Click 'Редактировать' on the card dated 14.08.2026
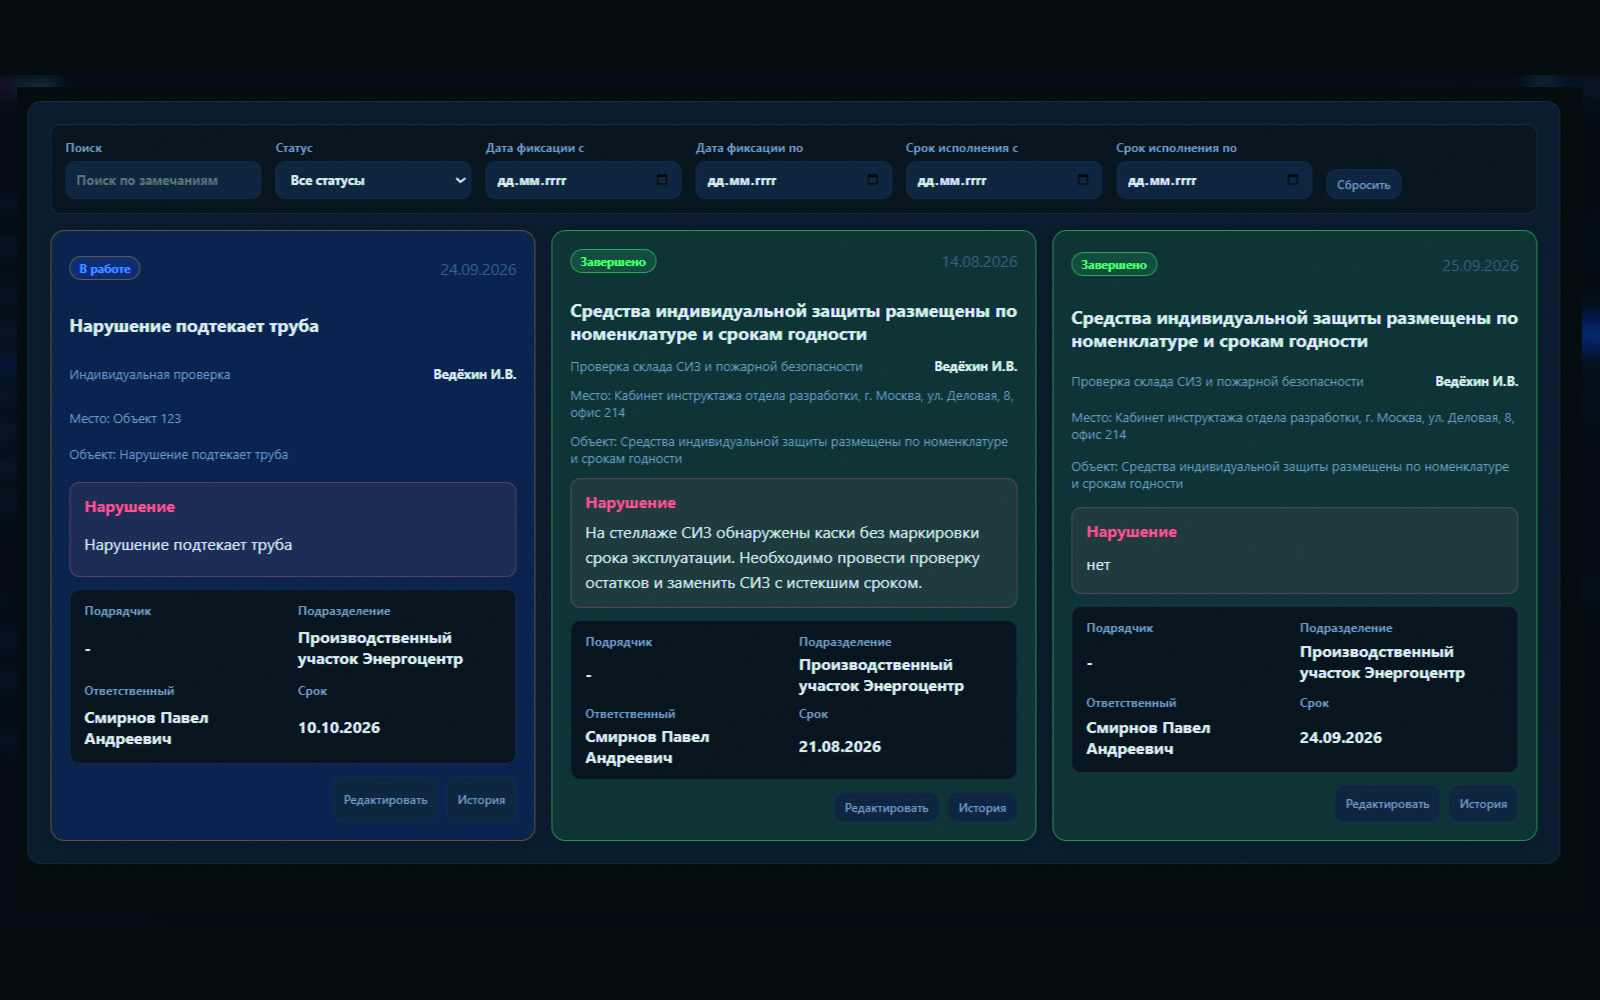This screenshot has height=1000, width=1600. tap(886, 808)
